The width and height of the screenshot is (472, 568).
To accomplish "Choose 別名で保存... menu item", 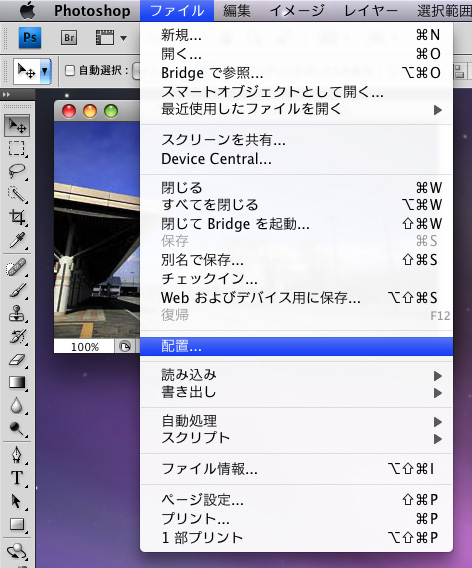I will (296, 260).
